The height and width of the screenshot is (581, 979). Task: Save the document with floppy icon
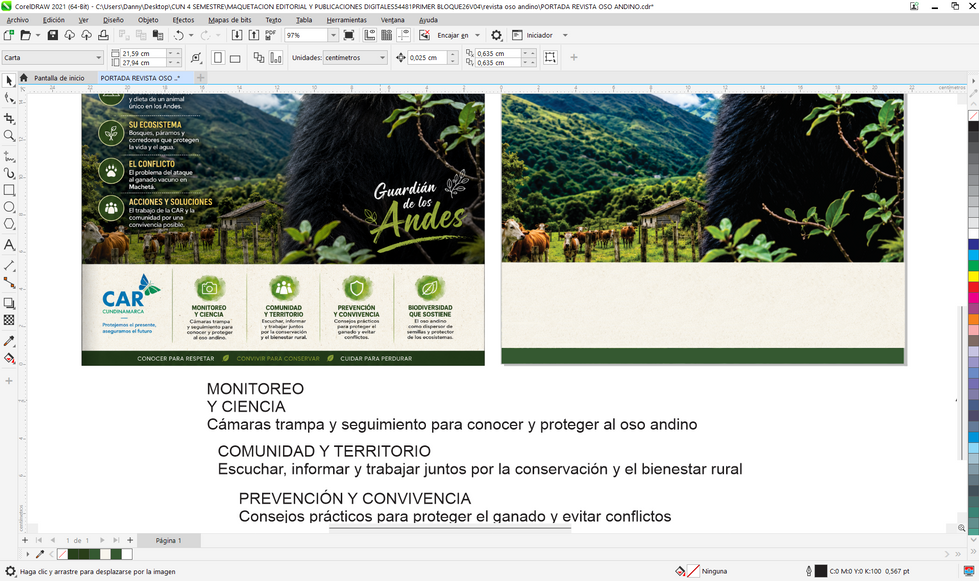52,36
